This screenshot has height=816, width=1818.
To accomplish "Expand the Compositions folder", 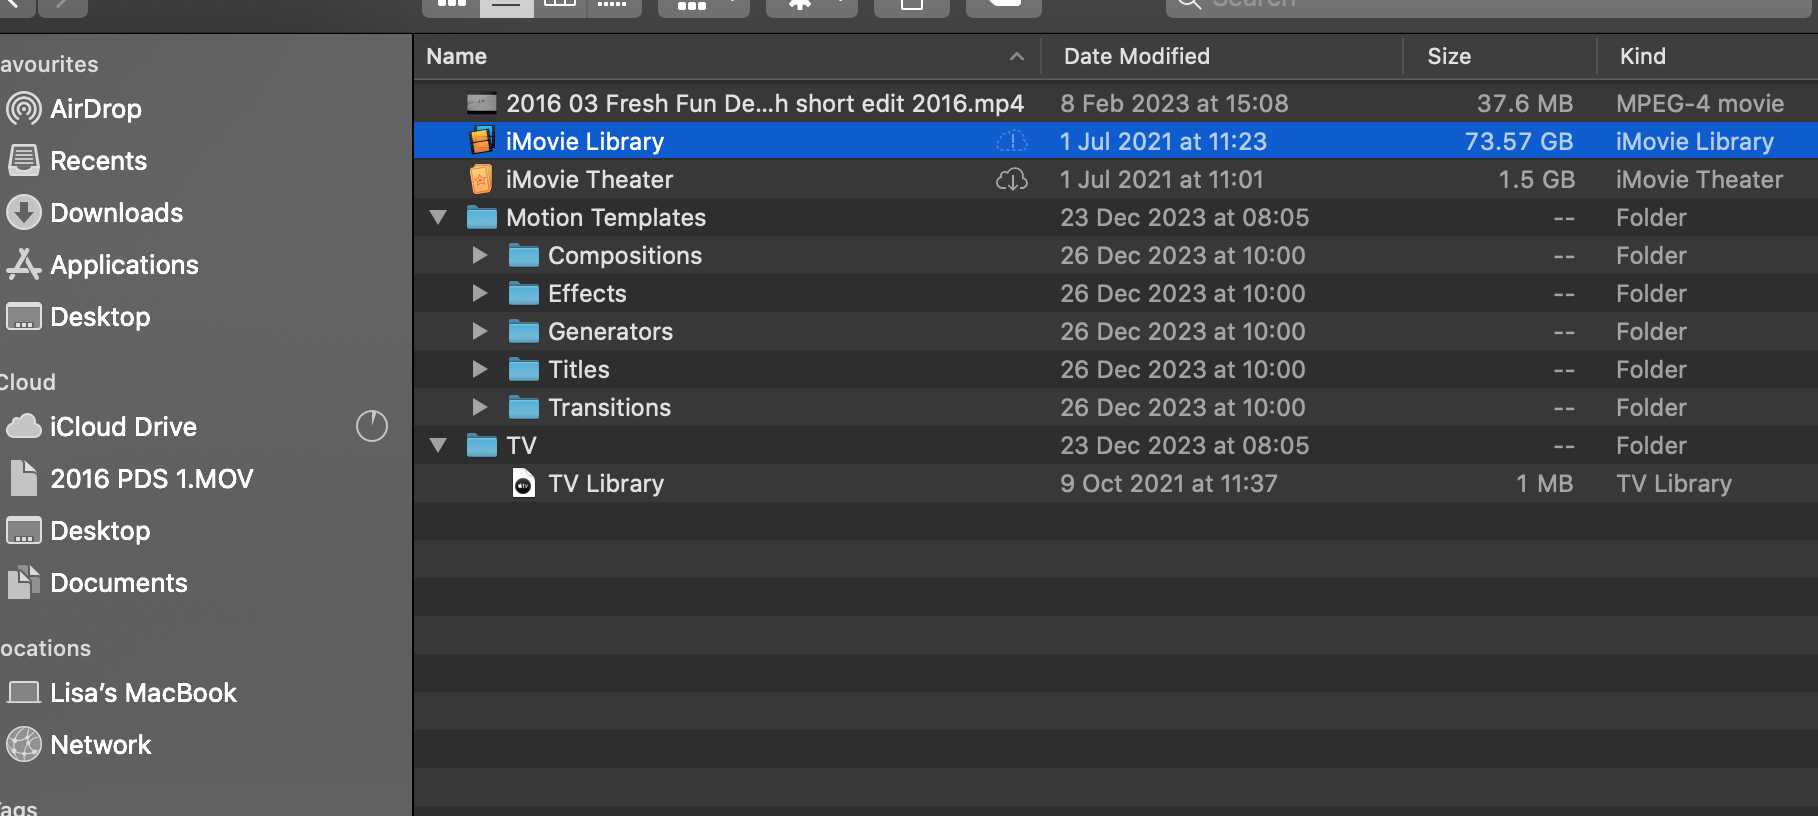I will [x=480, y=255].
